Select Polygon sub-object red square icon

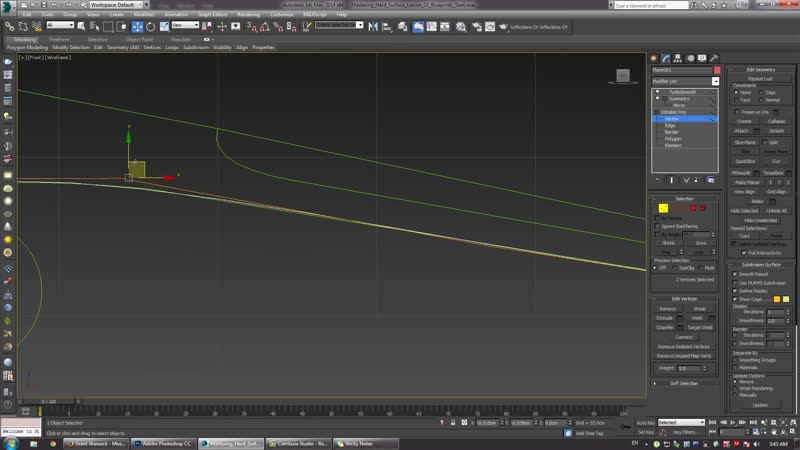coord(693,208)
